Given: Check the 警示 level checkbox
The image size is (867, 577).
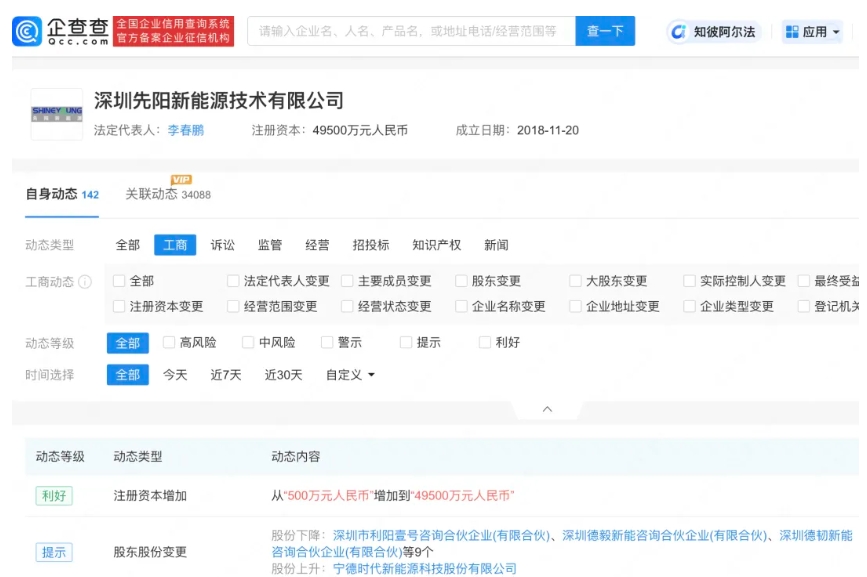Looking at the screenshot, I should coord(327,343).
